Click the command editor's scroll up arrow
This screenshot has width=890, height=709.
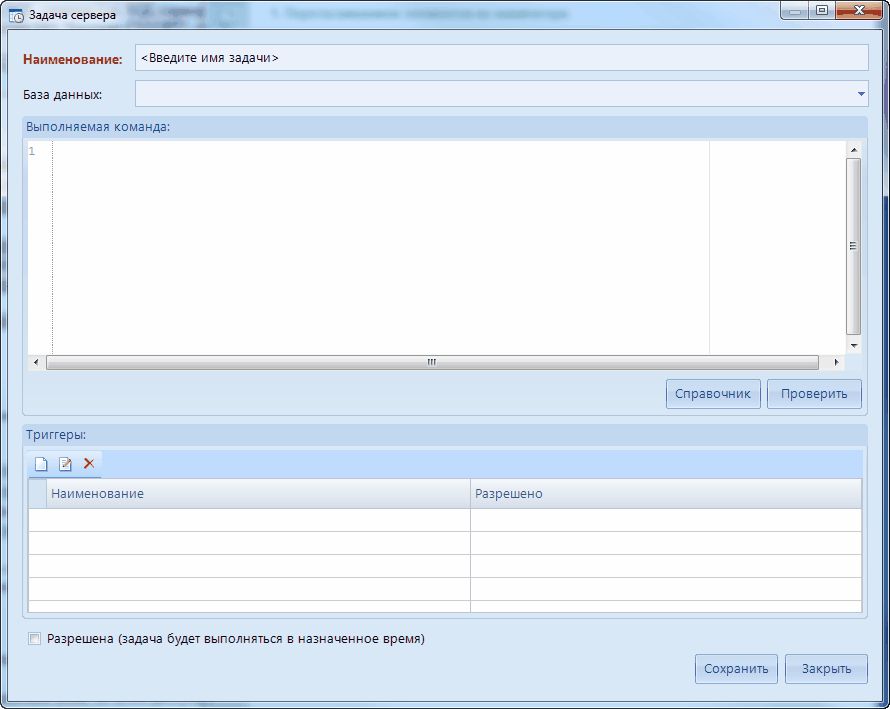[853, 149]
